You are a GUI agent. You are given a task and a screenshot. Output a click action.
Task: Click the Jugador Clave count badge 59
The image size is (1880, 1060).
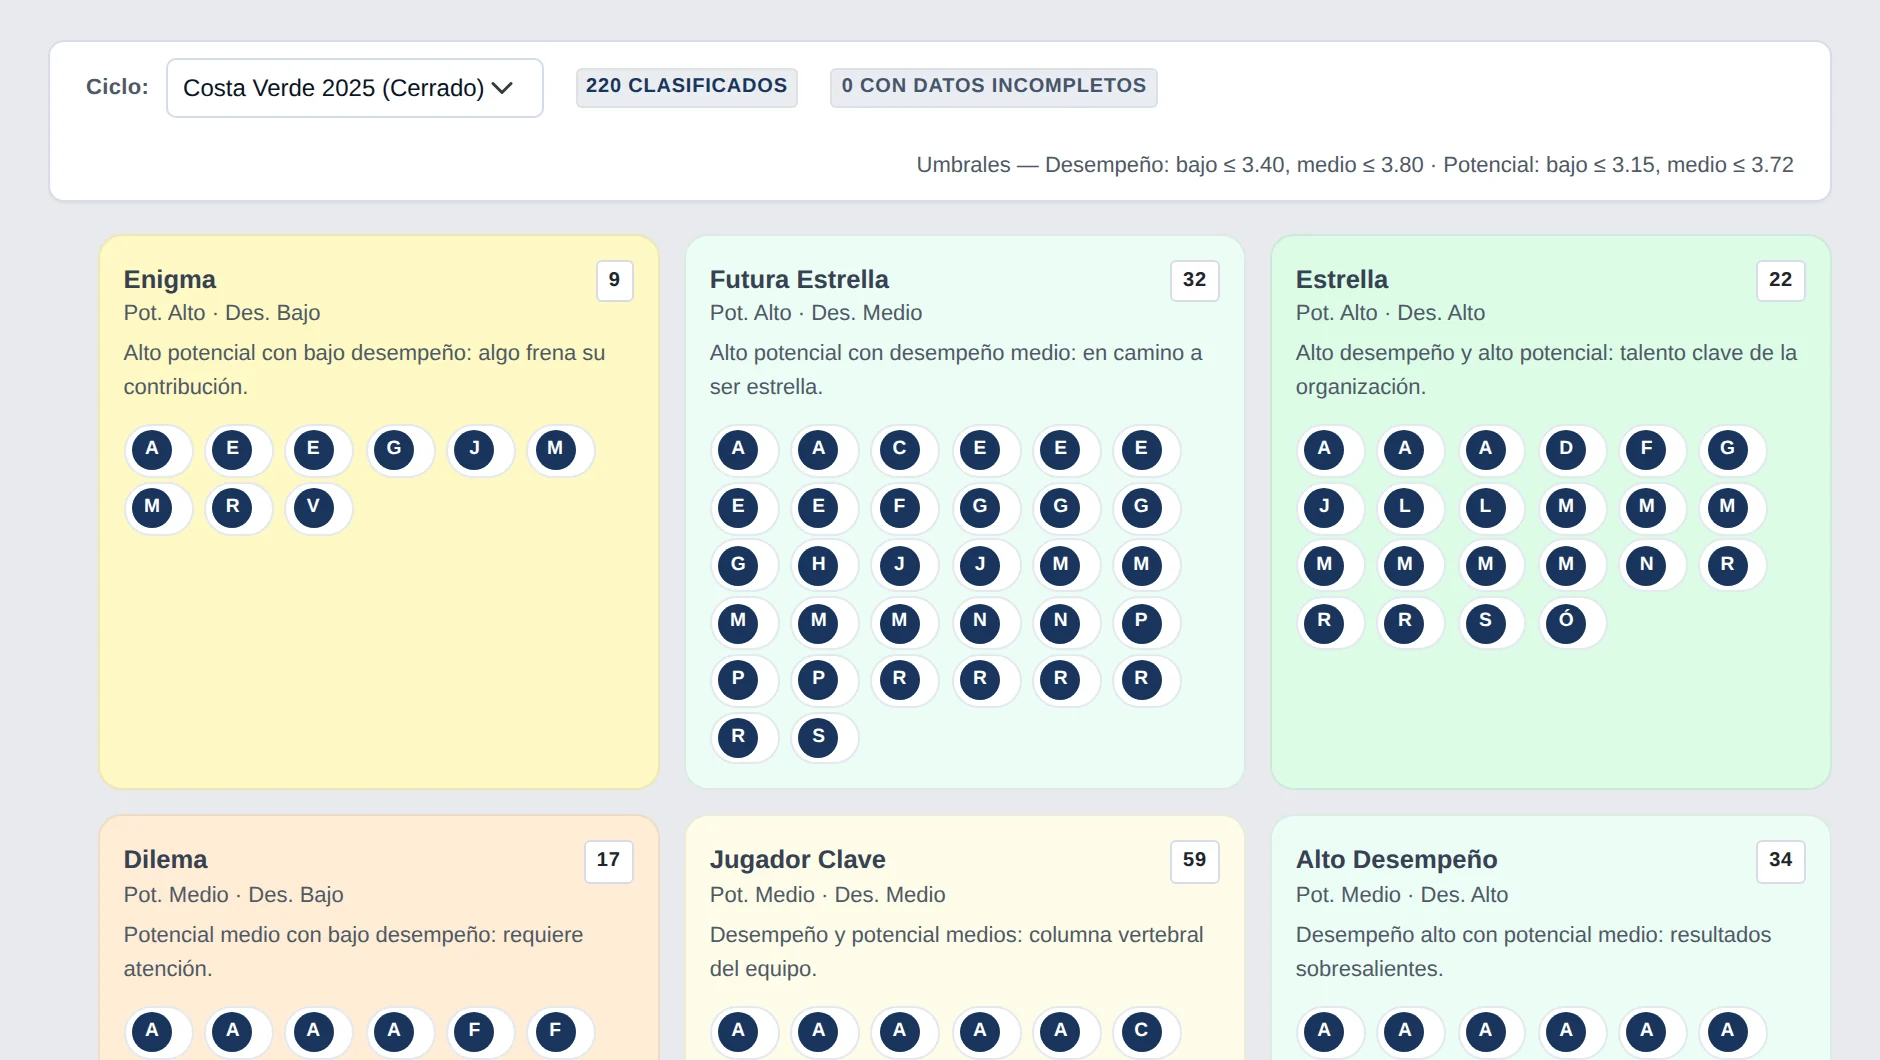click(1195, 860)
